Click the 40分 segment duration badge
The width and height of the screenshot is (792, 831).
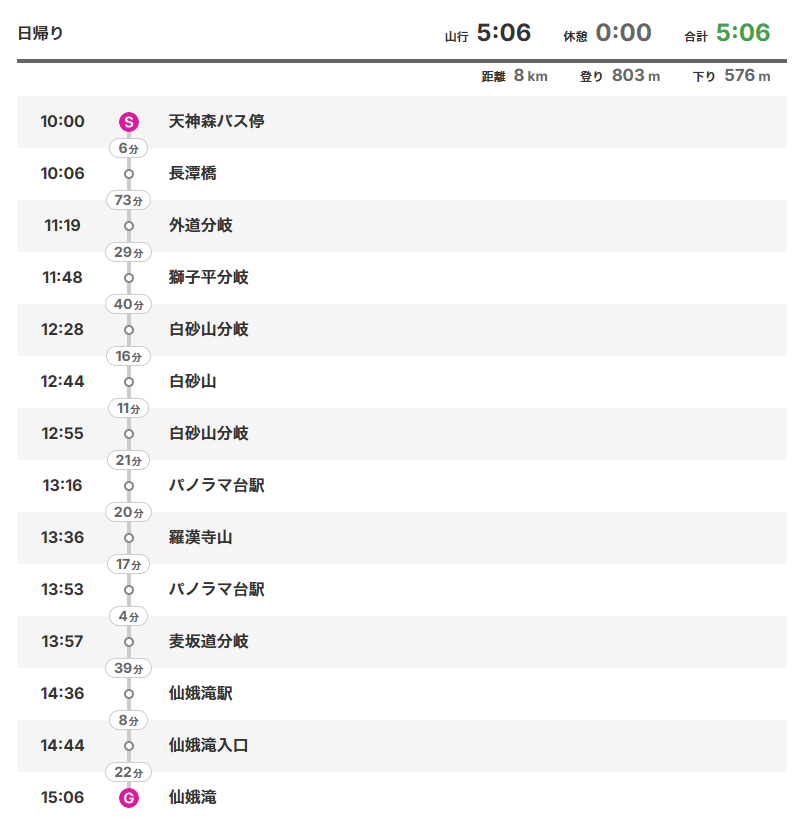coord(128,304)
